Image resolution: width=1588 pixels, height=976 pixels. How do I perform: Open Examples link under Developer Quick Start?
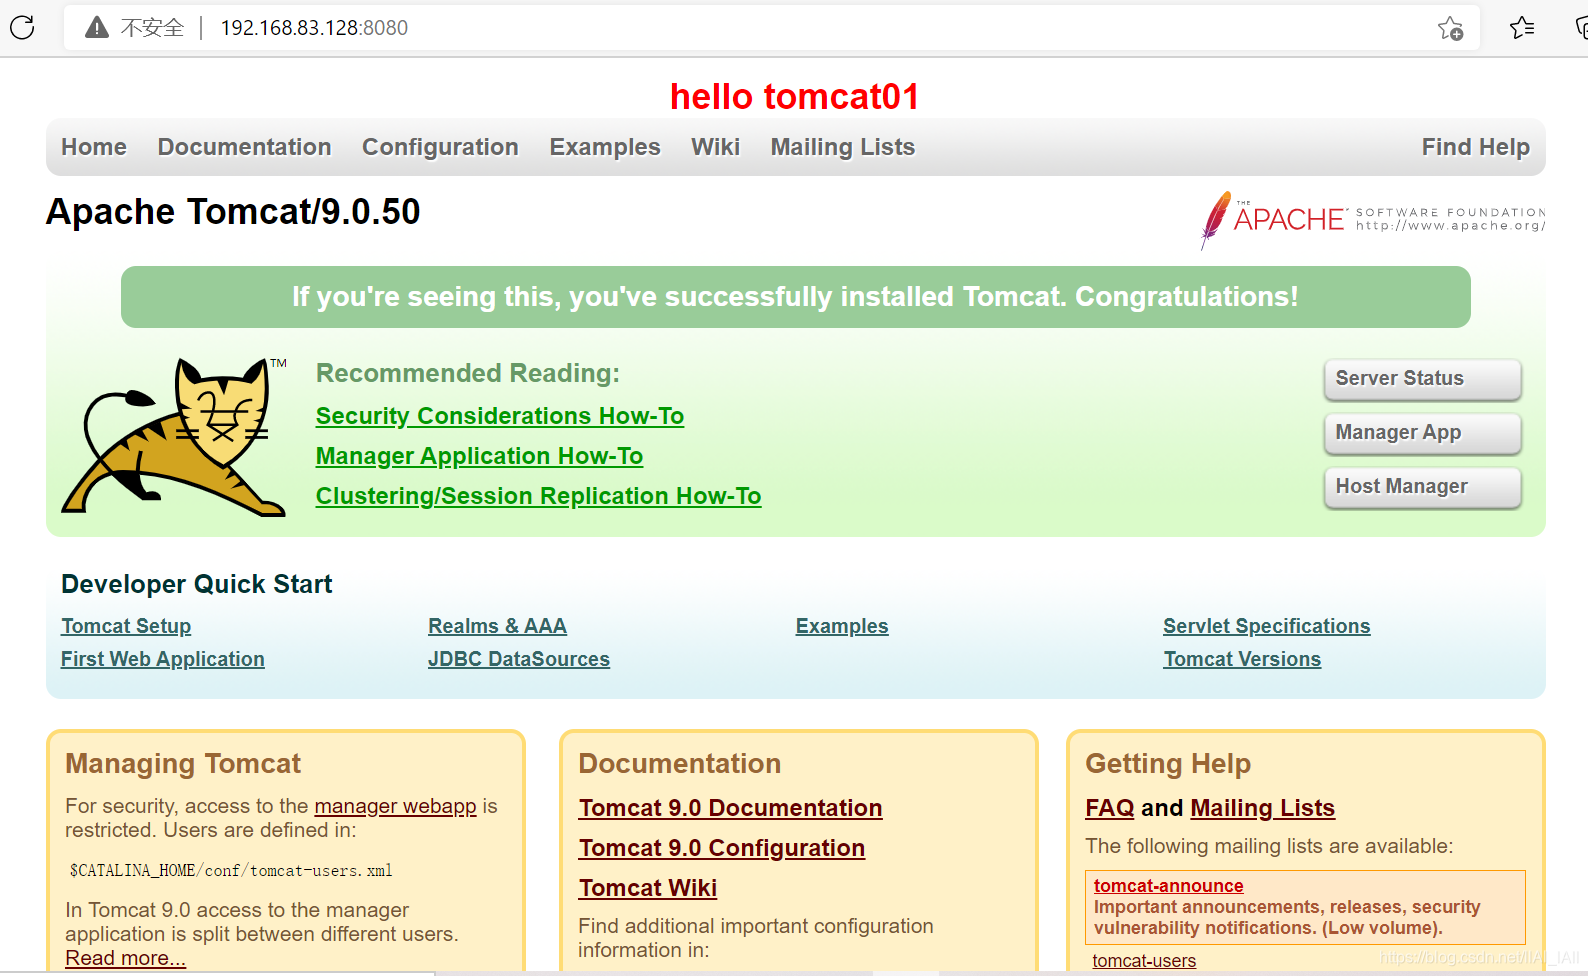pos(842,626)
